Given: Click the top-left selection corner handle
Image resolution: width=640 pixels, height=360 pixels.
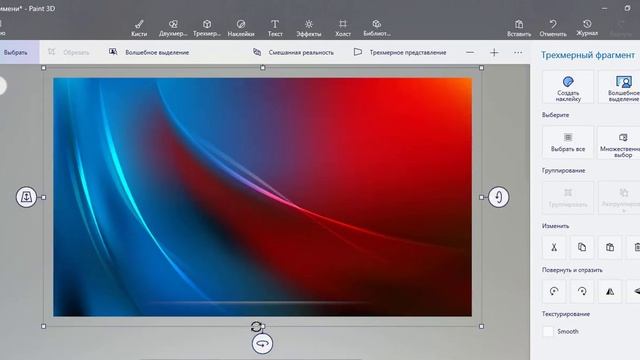Looking at the screenshot, I should pos(44,68).
